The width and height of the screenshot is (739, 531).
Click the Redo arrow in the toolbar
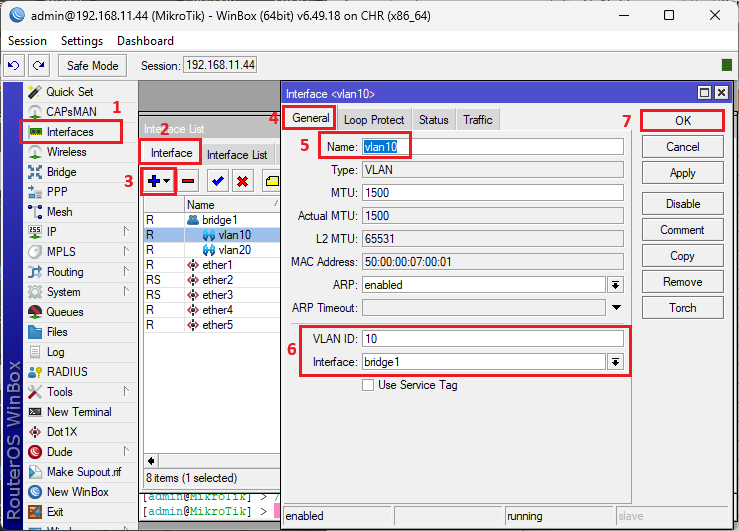[x=38, y=65]
